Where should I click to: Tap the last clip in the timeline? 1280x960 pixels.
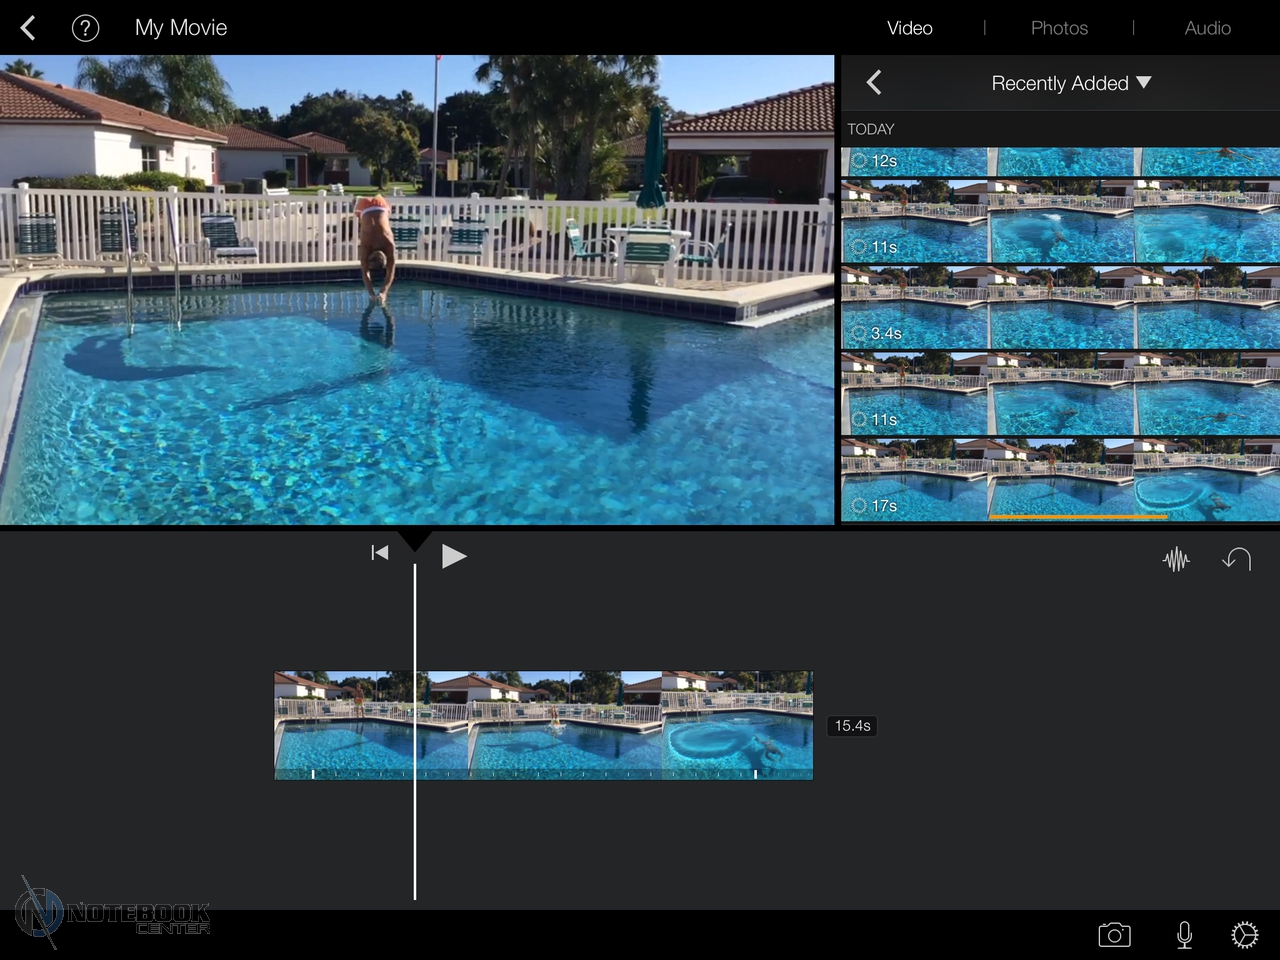737,725
